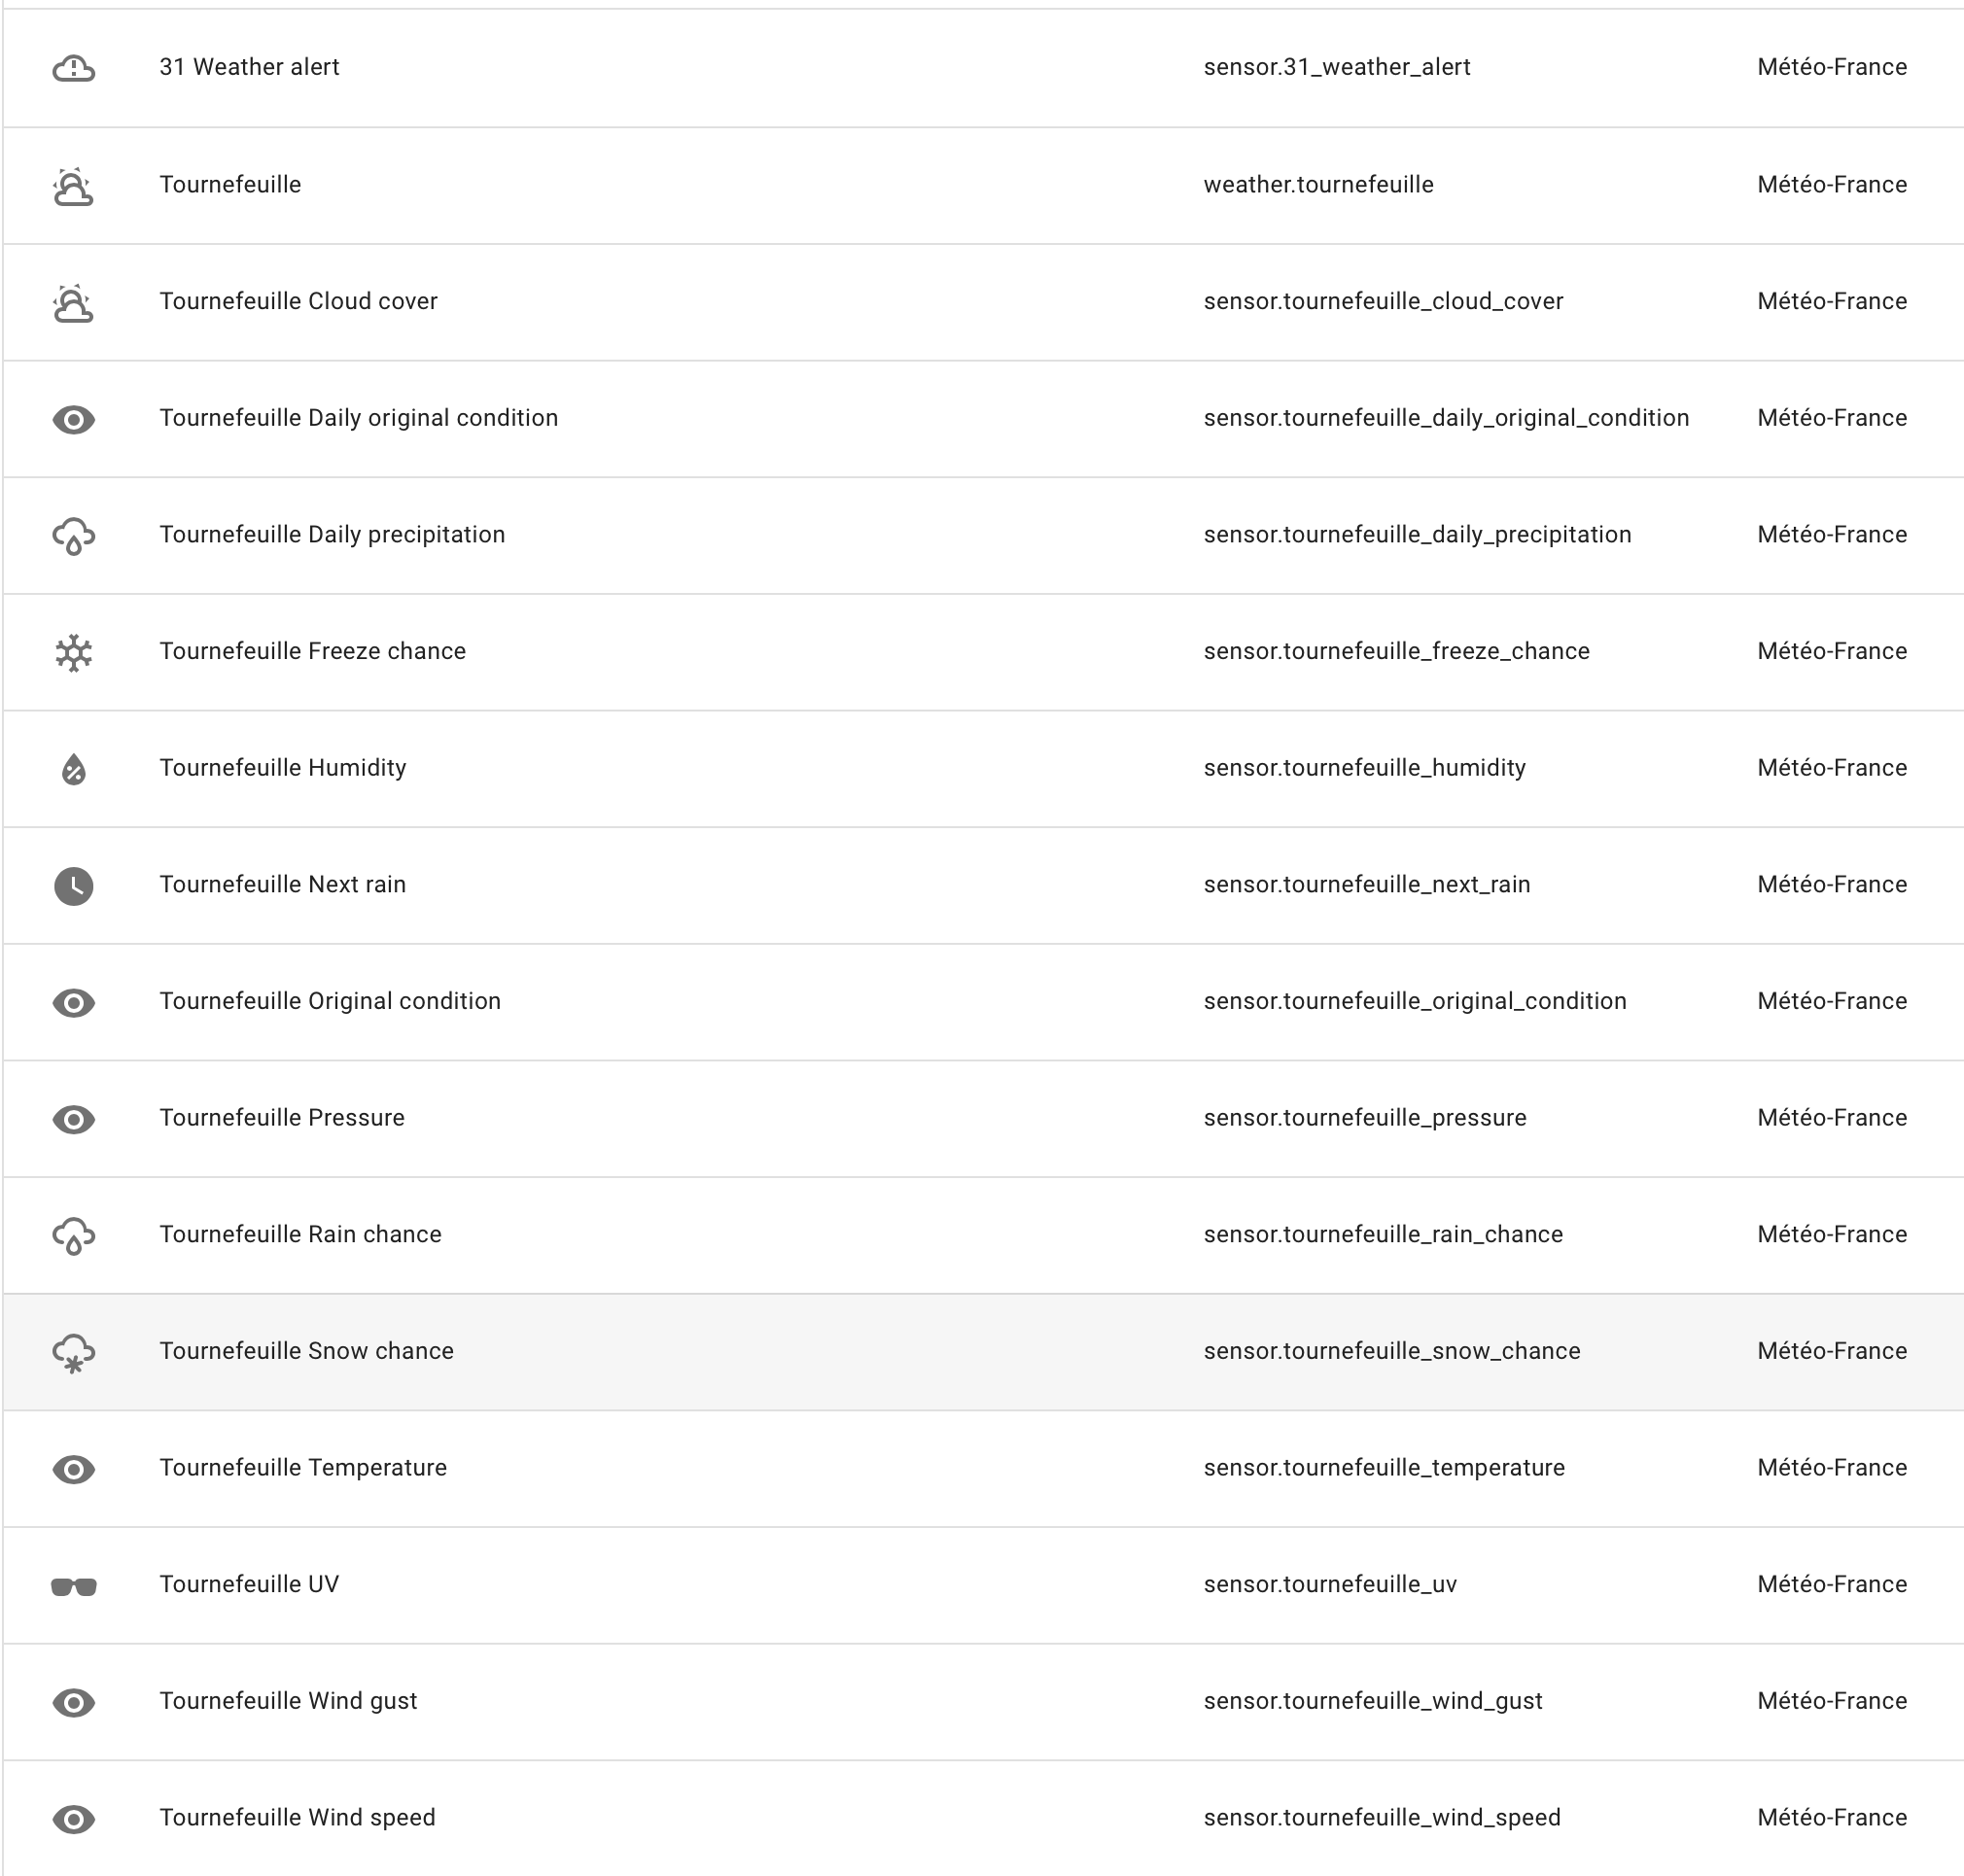Image resolution: width=1964 pixels, height=1876 pixels.
Task: Click Météo-France integration in the UV row
Action: pos(1832,1584)
